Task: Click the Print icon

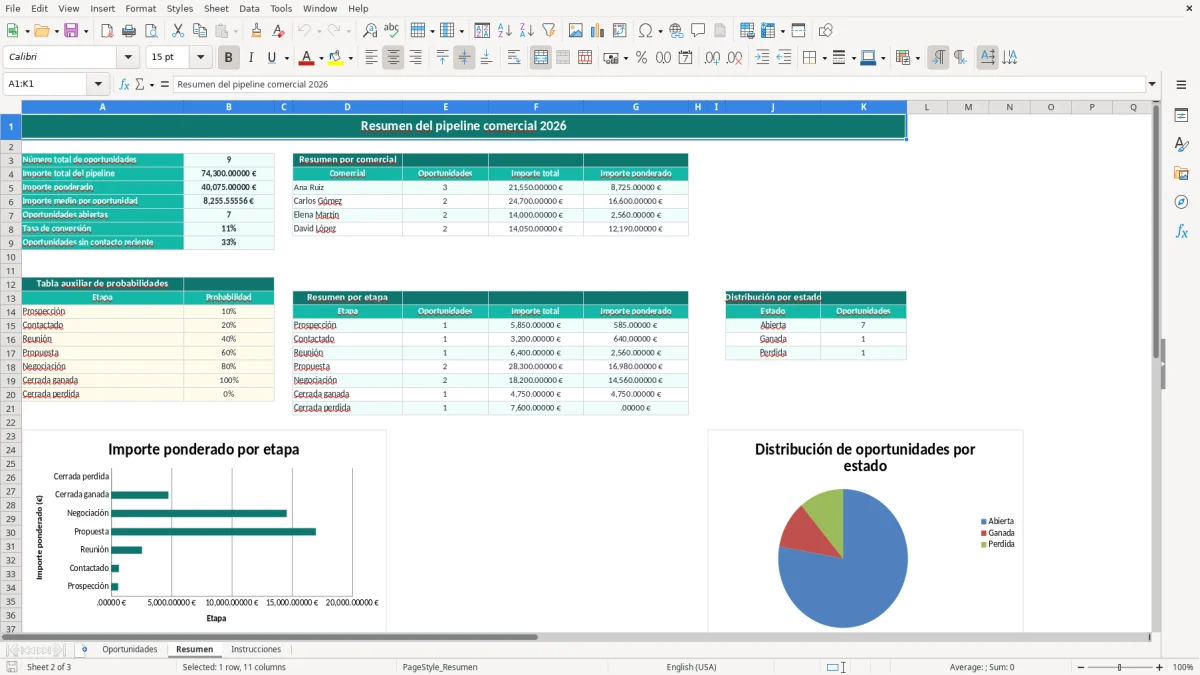Action: (x=129, y=31)
